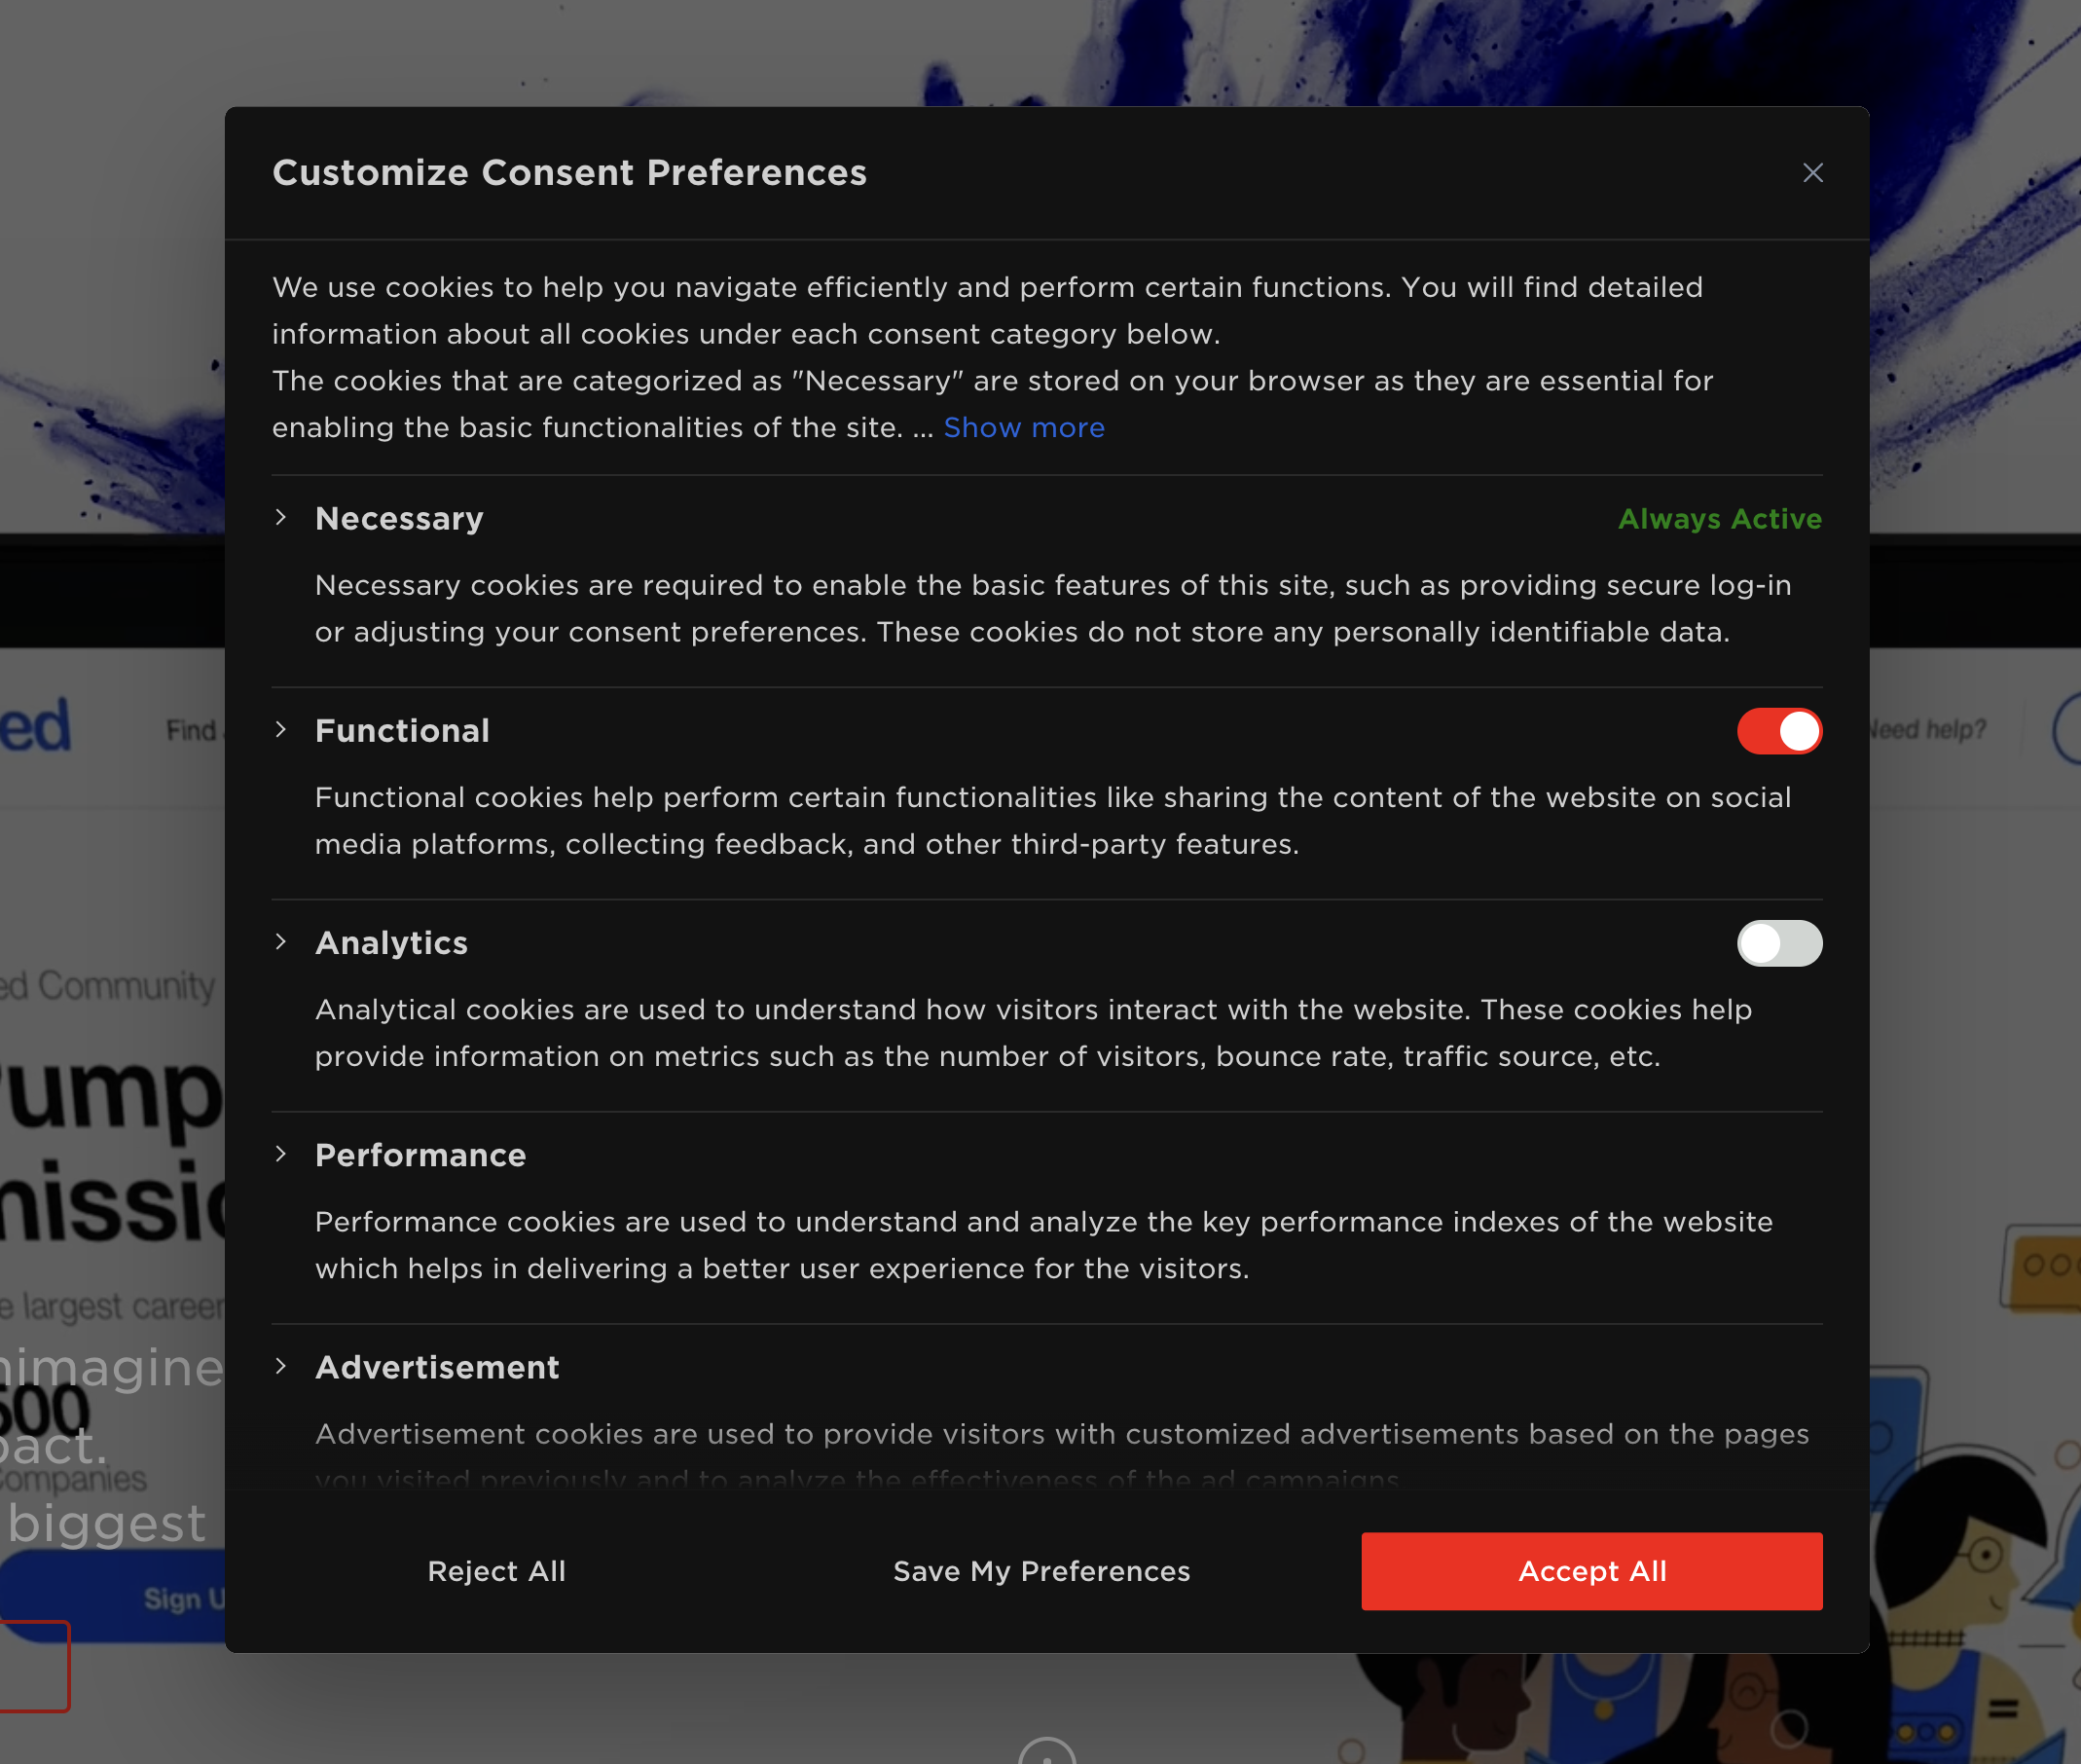The image size is (2081, 1764).
Task: Click the green Always Active label
Action: click(1719, 519)
